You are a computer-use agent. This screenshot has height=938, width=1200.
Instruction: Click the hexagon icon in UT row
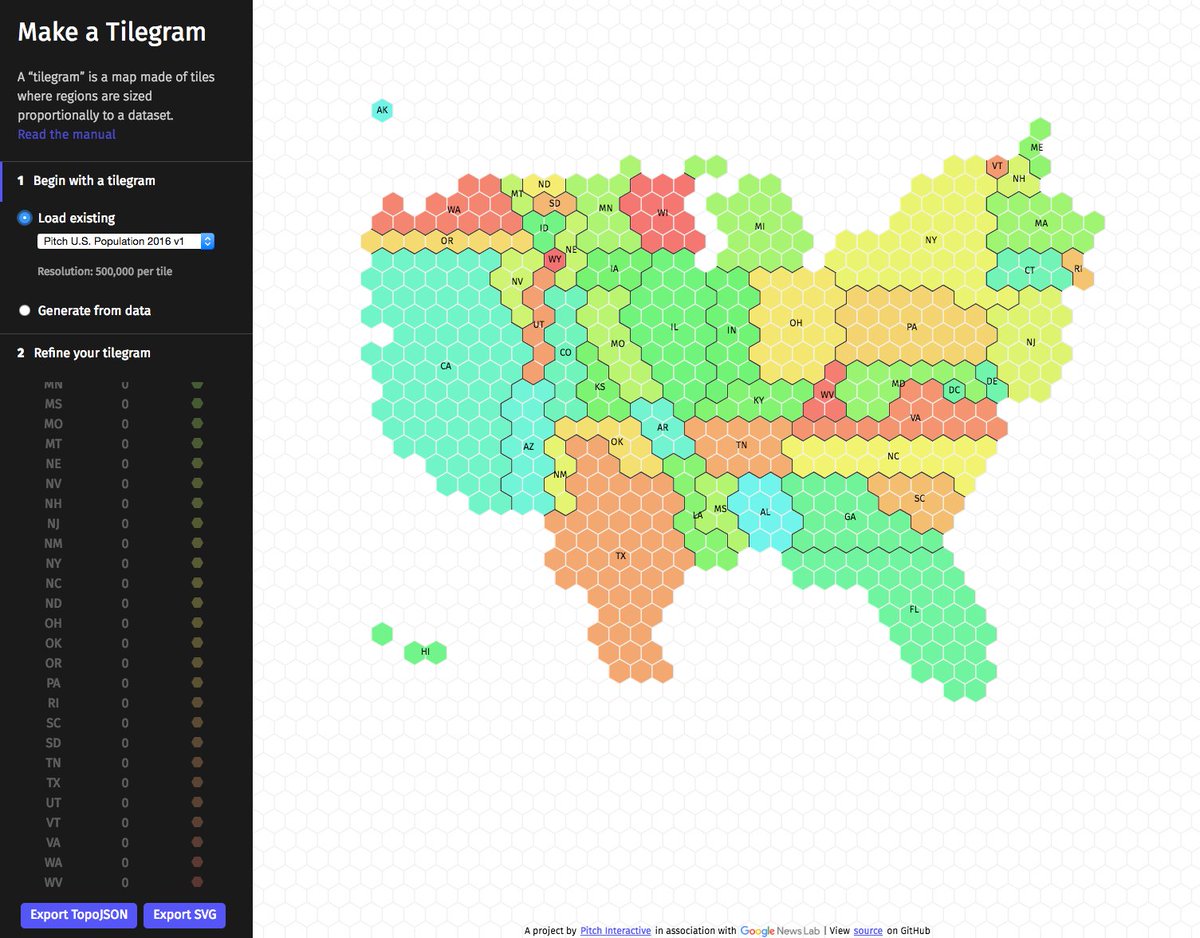pyautogui.click(x=197, y=803)
